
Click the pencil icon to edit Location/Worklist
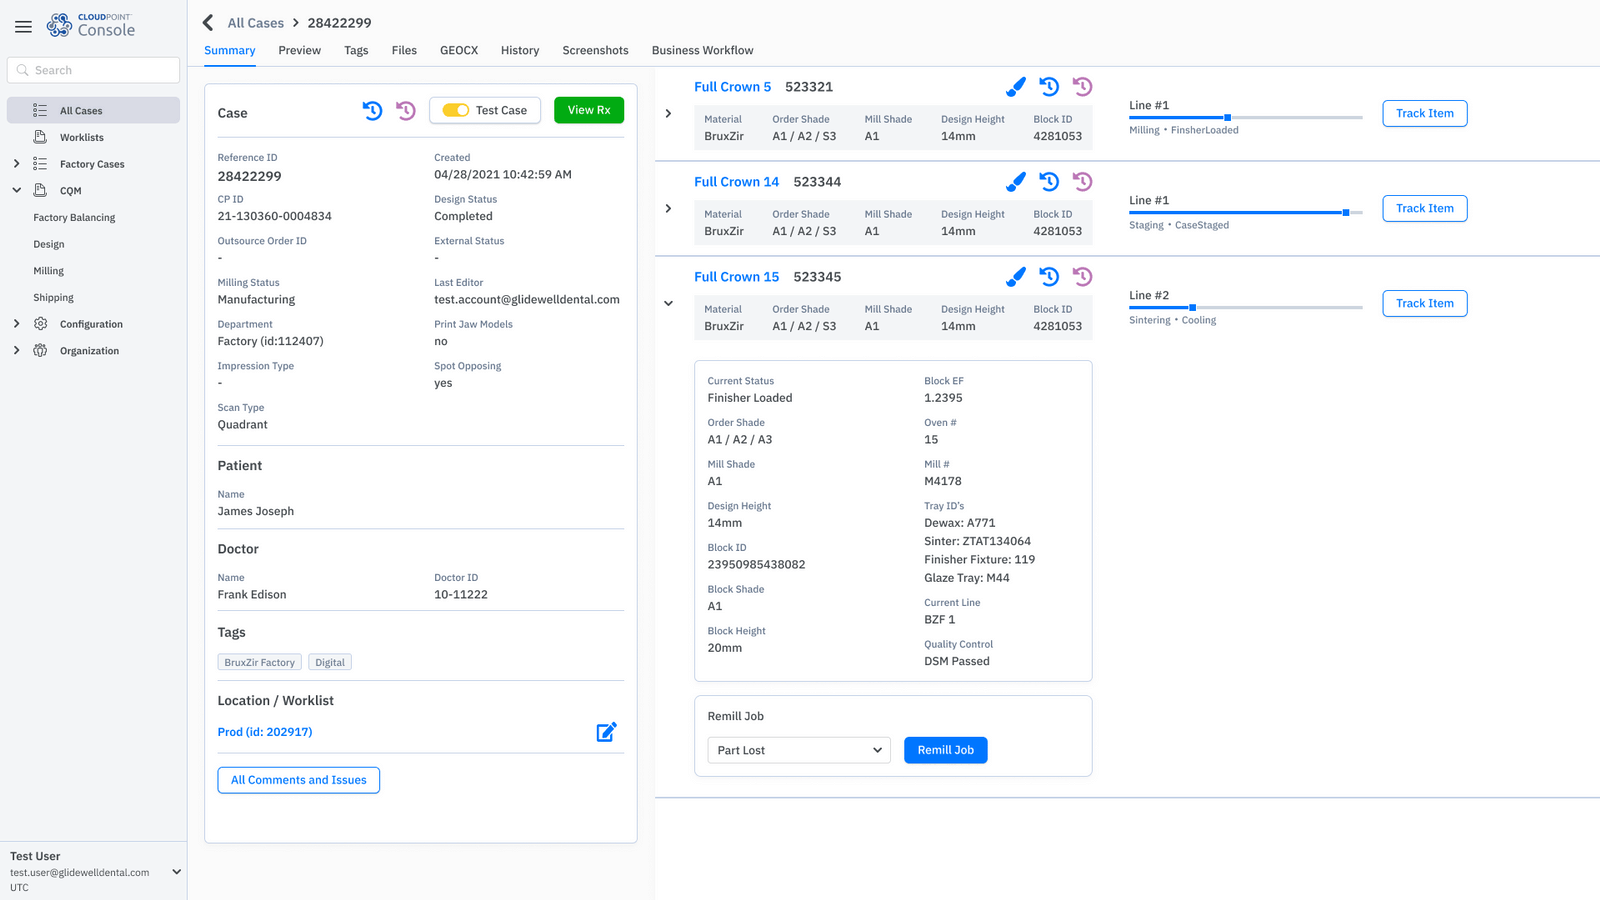click(x=606, y=731)
